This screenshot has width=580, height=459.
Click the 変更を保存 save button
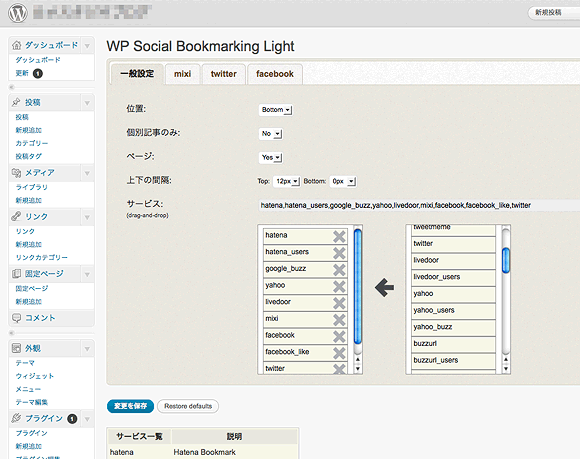click(131, 406)
